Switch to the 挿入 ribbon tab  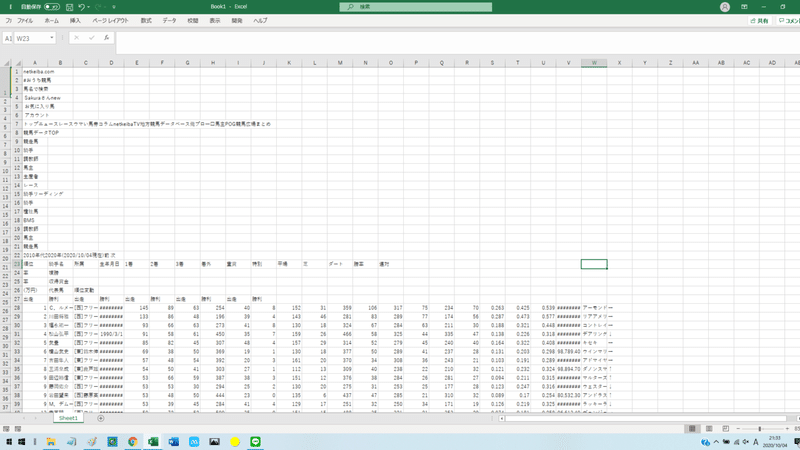[75, 21]
